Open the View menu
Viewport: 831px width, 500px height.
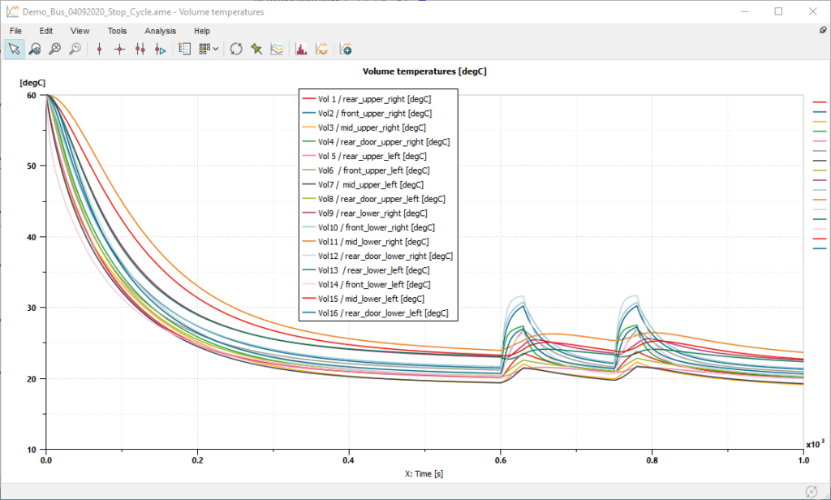point(80,31)
